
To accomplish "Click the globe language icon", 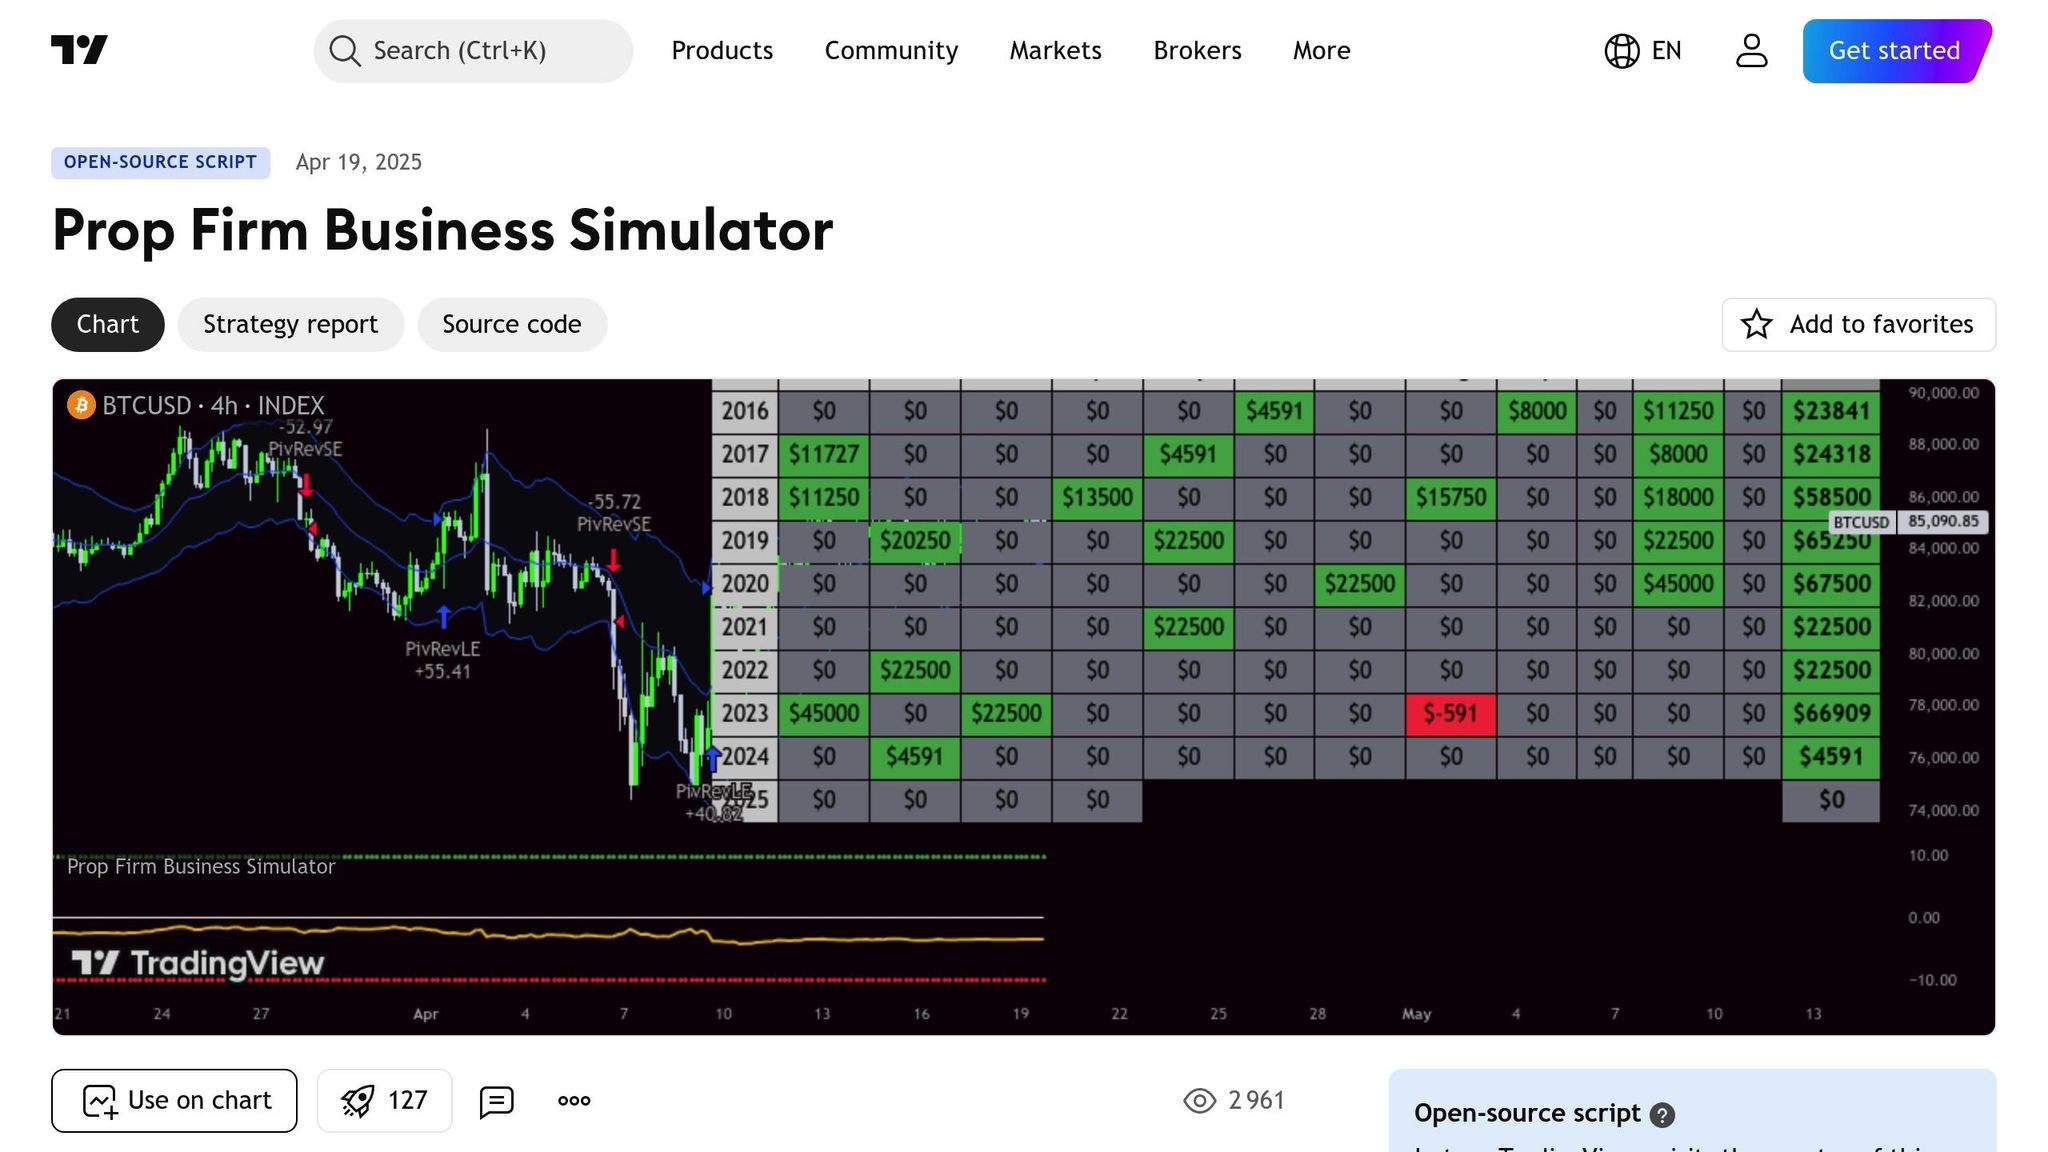I will pyautogui.click(x=1620, y=50).
